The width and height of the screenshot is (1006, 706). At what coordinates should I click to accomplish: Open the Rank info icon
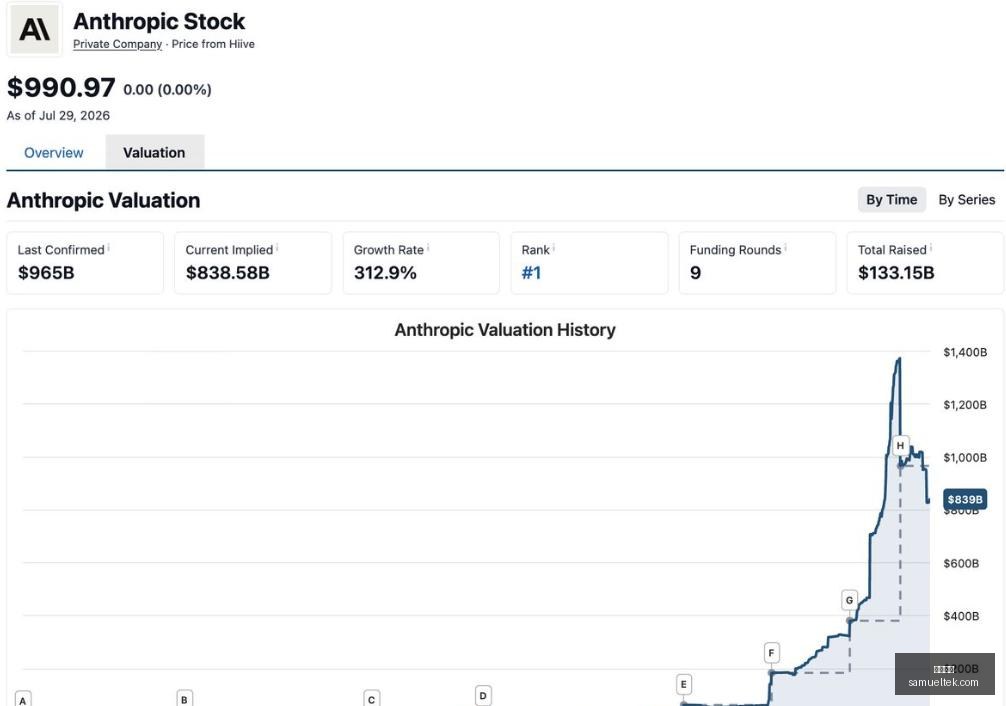click(x=553, y=247)
